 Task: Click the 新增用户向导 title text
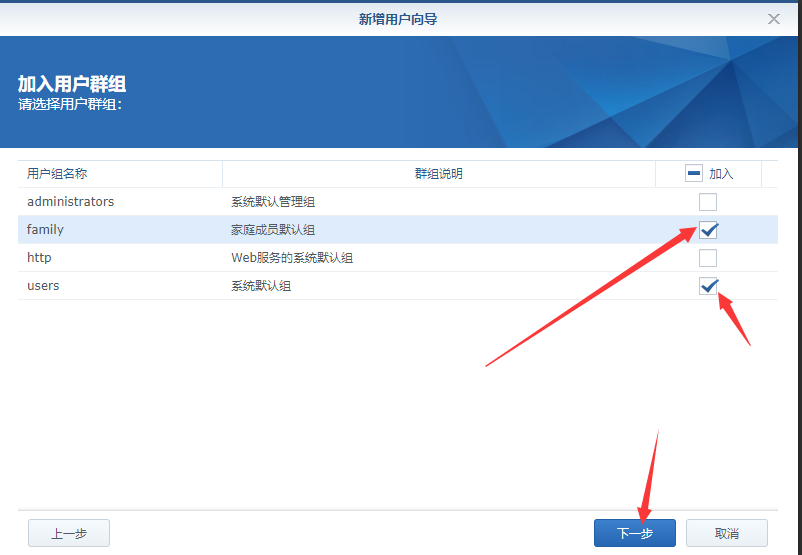[398, 19]
